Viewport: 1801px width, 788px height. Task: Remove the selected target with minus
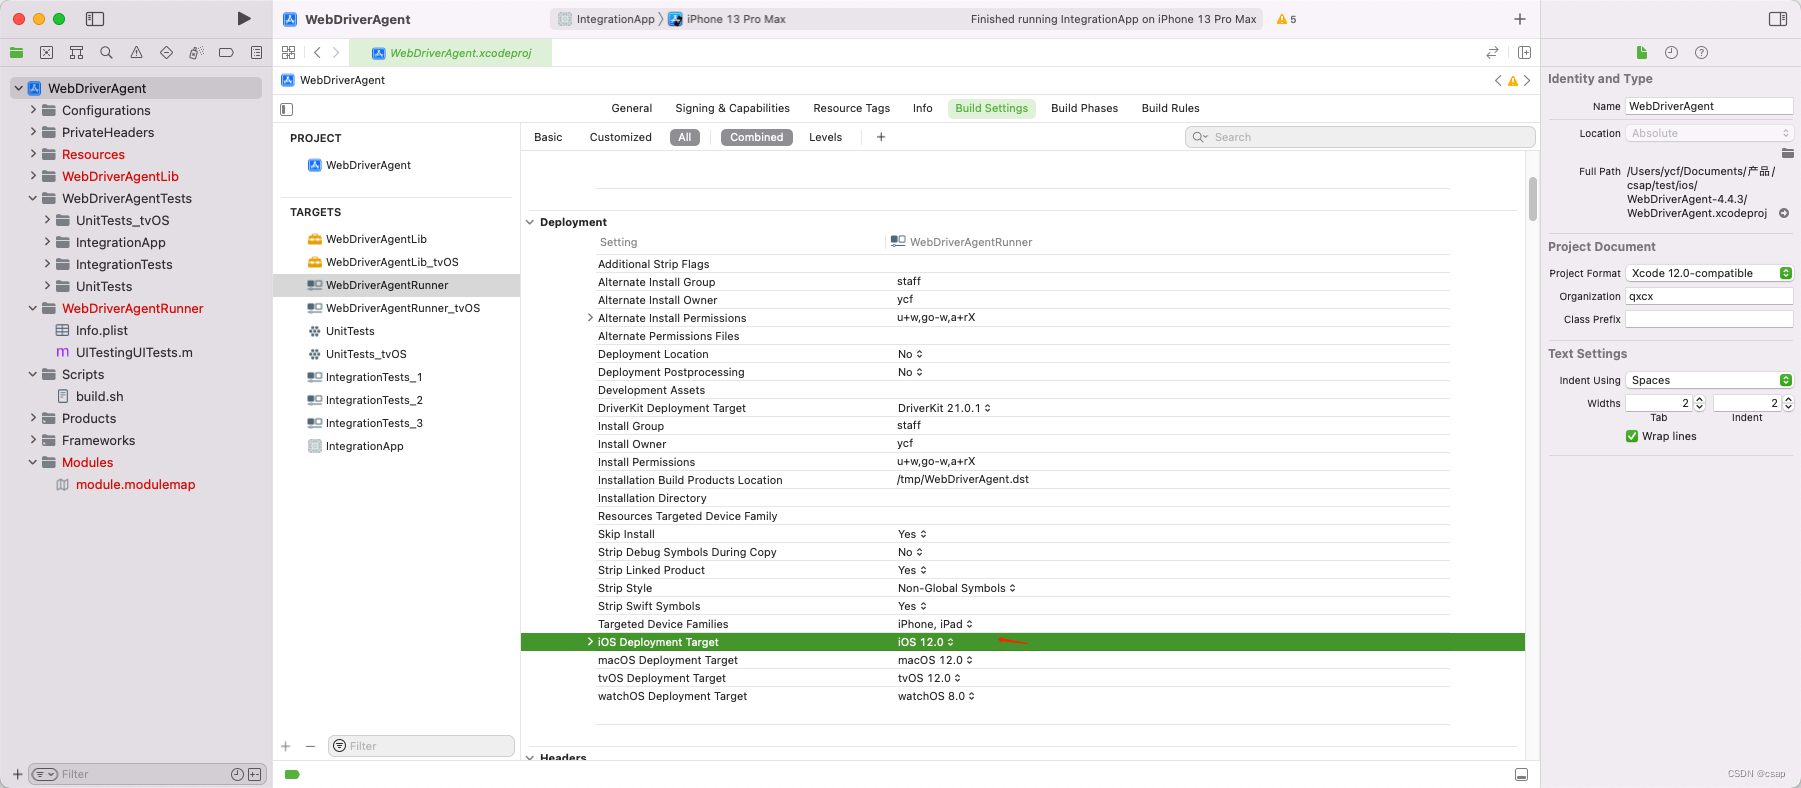[310, 746]
